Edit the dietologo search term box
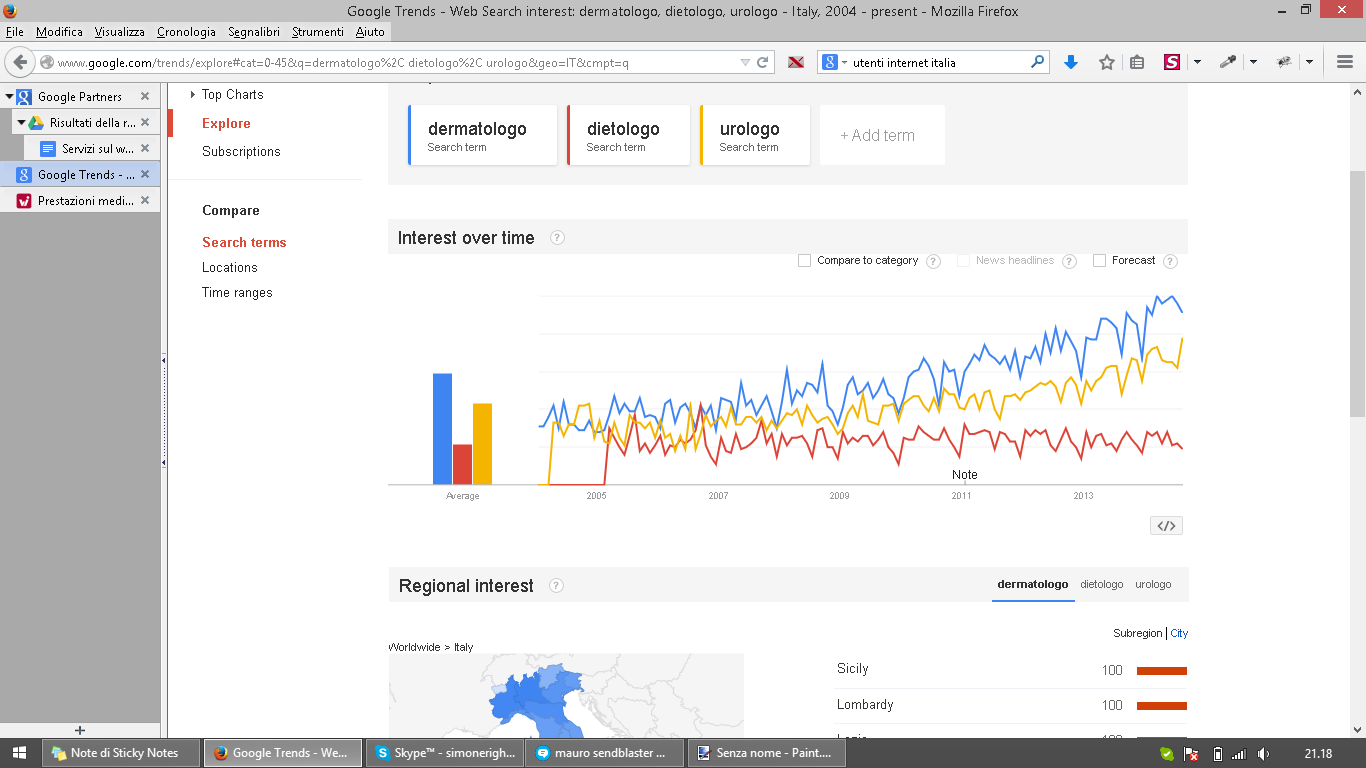 tap(628, 135)
